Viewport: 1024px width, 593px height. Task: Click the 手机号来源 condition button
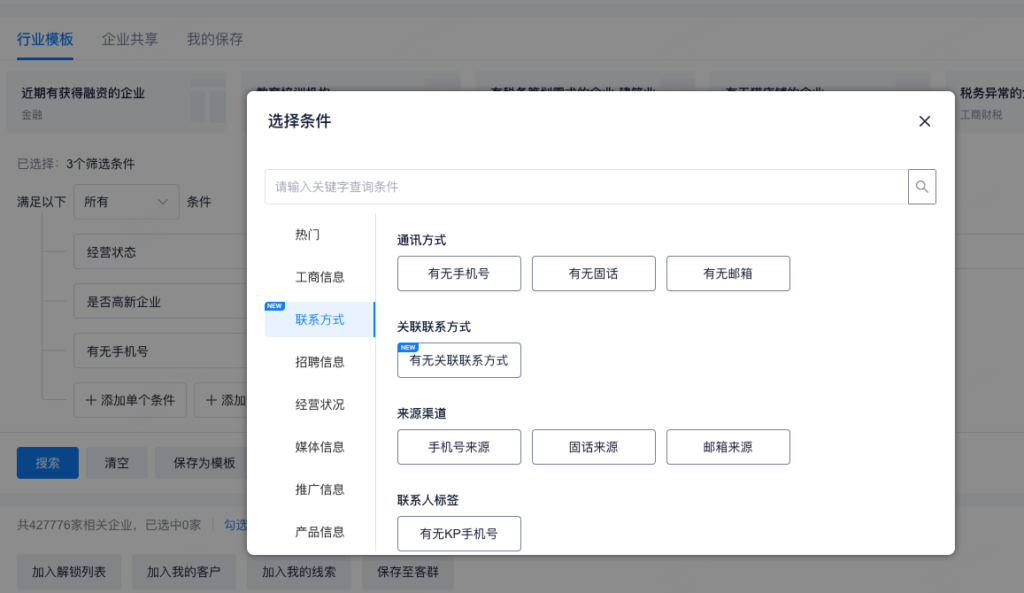point(459,447)
